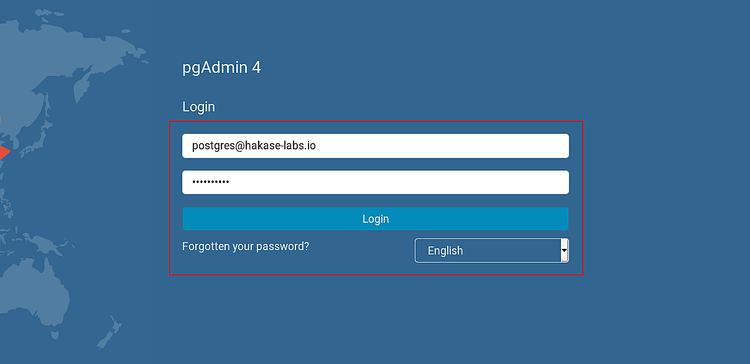The width and height of the screenshot is (750, 364).
Task: Click the Login heading above the form
Action: pos(199,107)
